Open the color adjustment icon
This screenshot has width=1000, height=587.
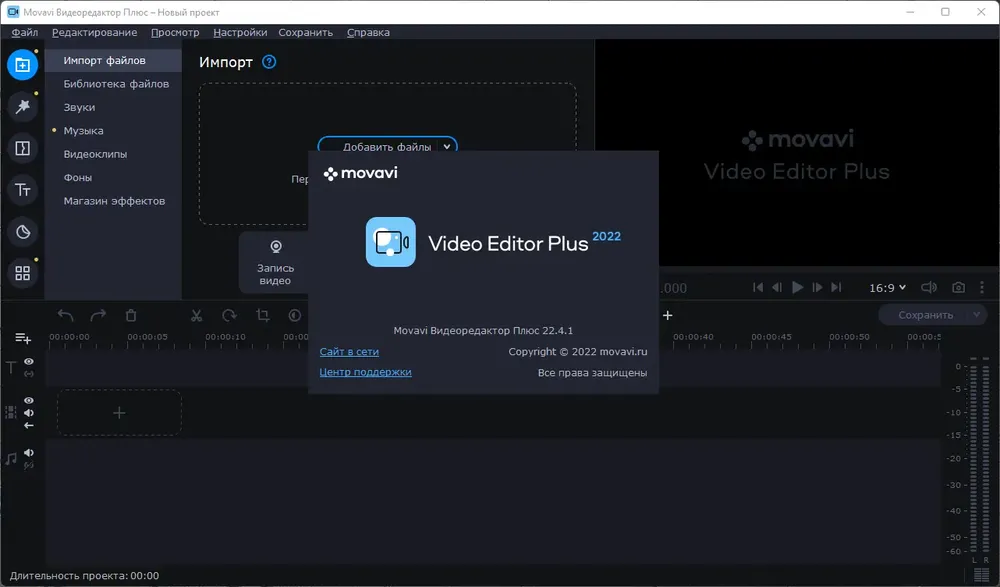(x=295, y=315)
